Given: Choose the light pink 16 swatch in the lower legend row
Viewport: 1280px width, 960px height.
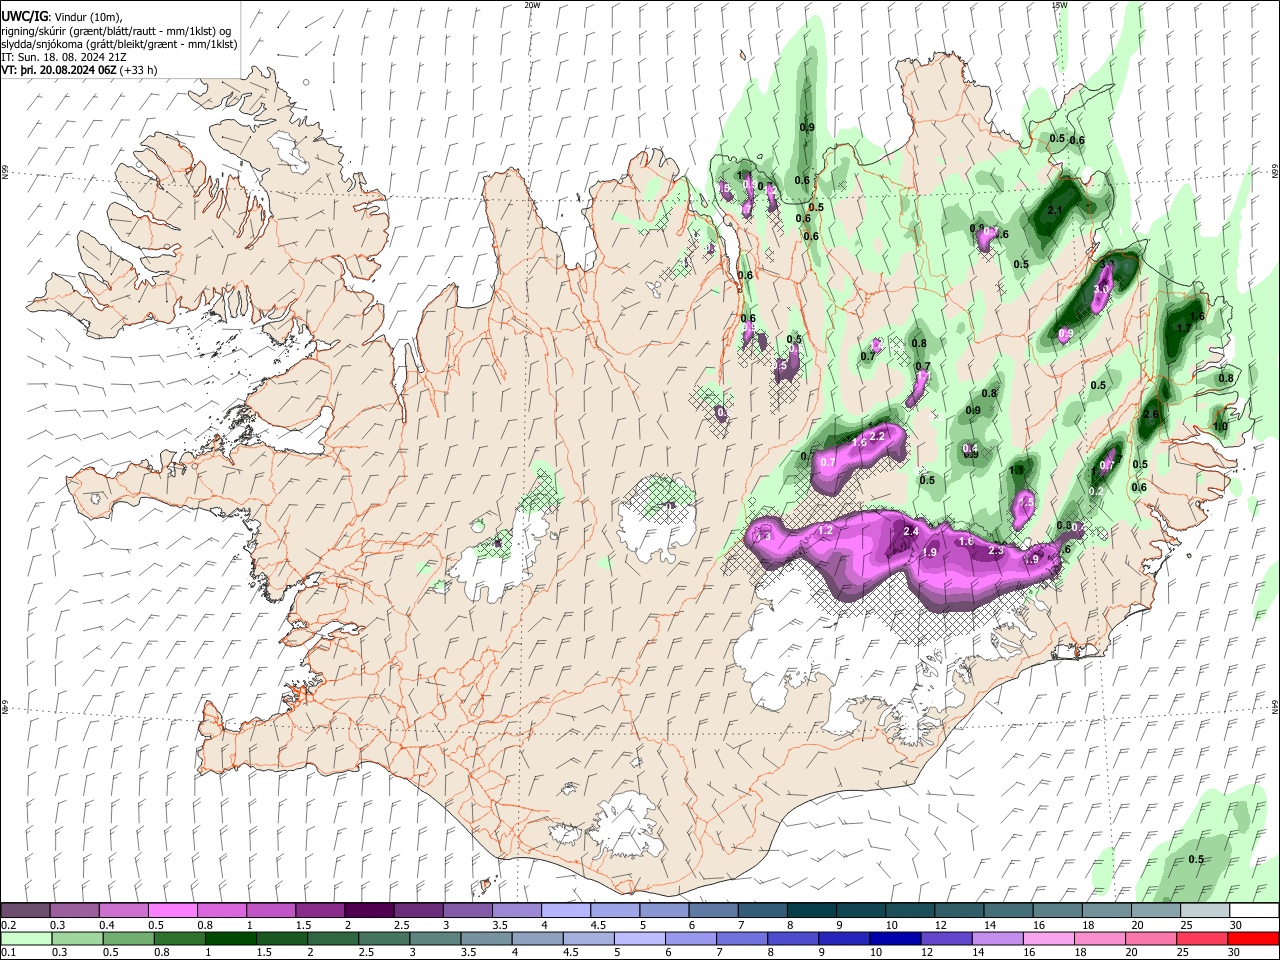Looking at the screenshot, I should tap(1049, 939).
